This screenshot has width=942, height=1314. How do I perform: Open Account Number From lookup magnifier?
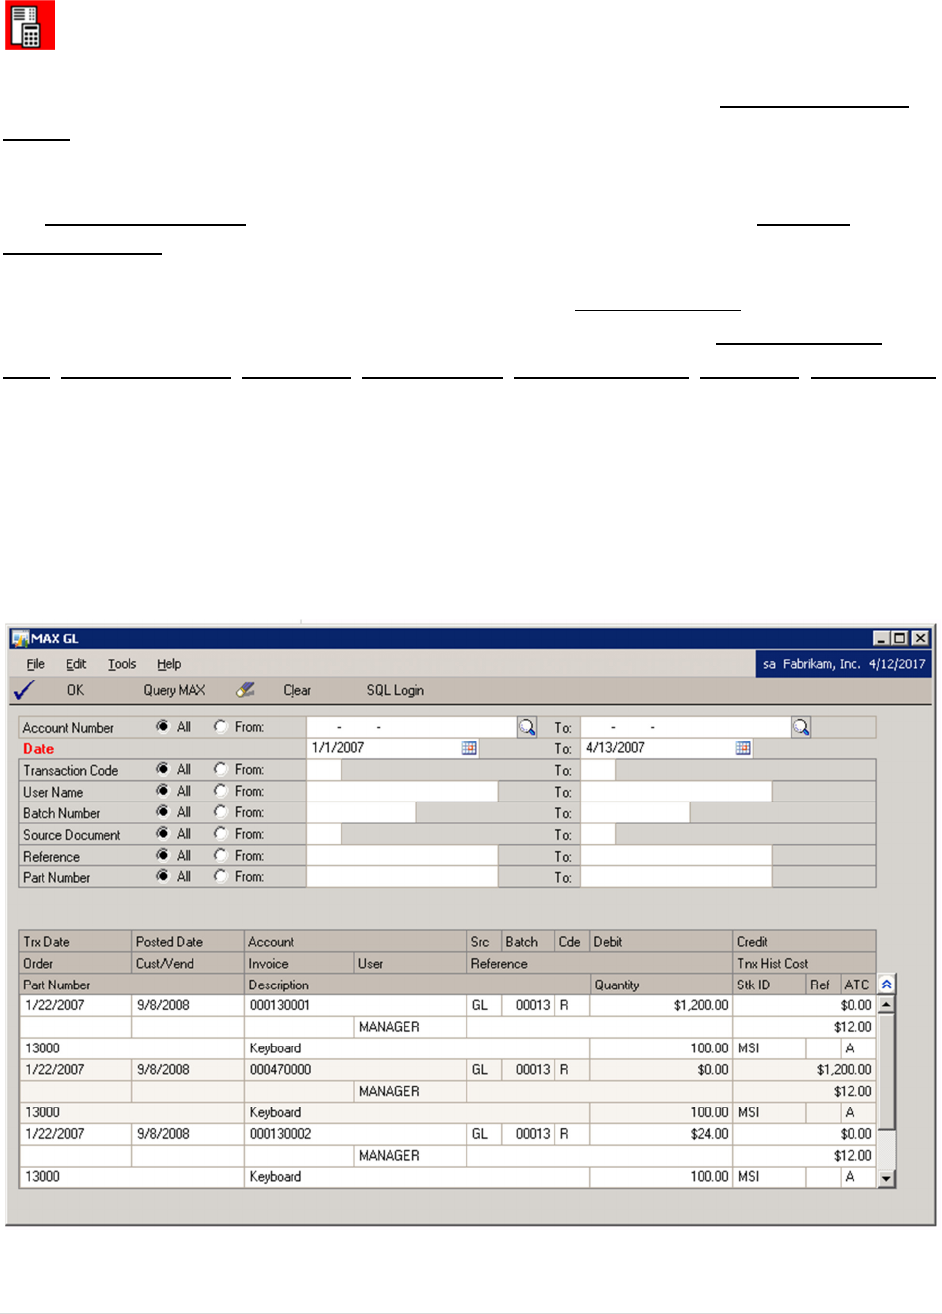coord(527,727)
